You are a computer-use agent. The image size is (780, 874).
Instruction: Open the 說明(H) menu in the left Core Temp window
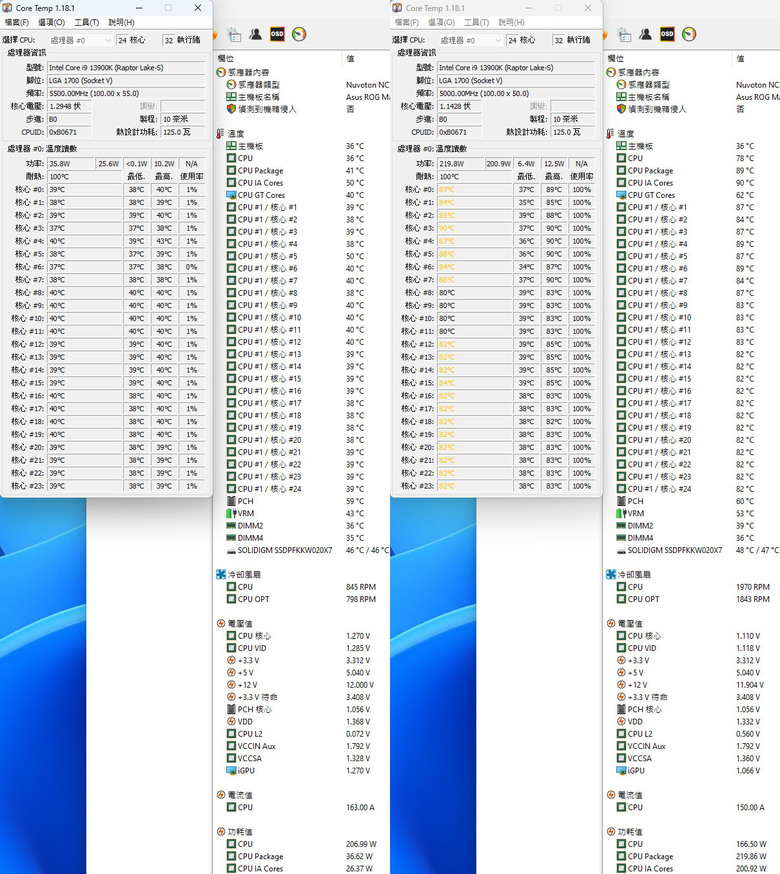click(x=122, y=22)
